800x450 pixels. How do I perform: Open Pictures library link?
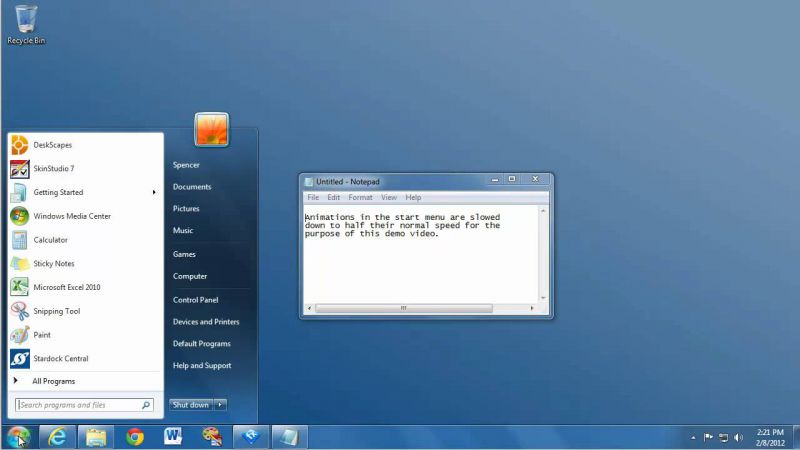186,209
